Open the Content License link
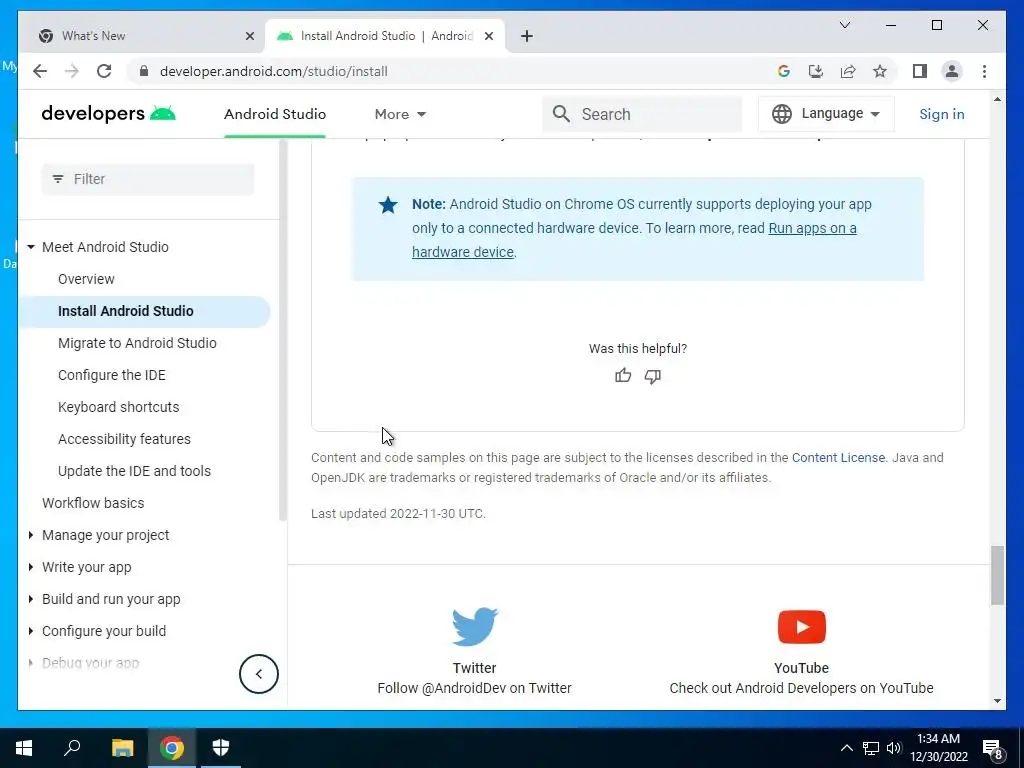 tap(838, 458)
